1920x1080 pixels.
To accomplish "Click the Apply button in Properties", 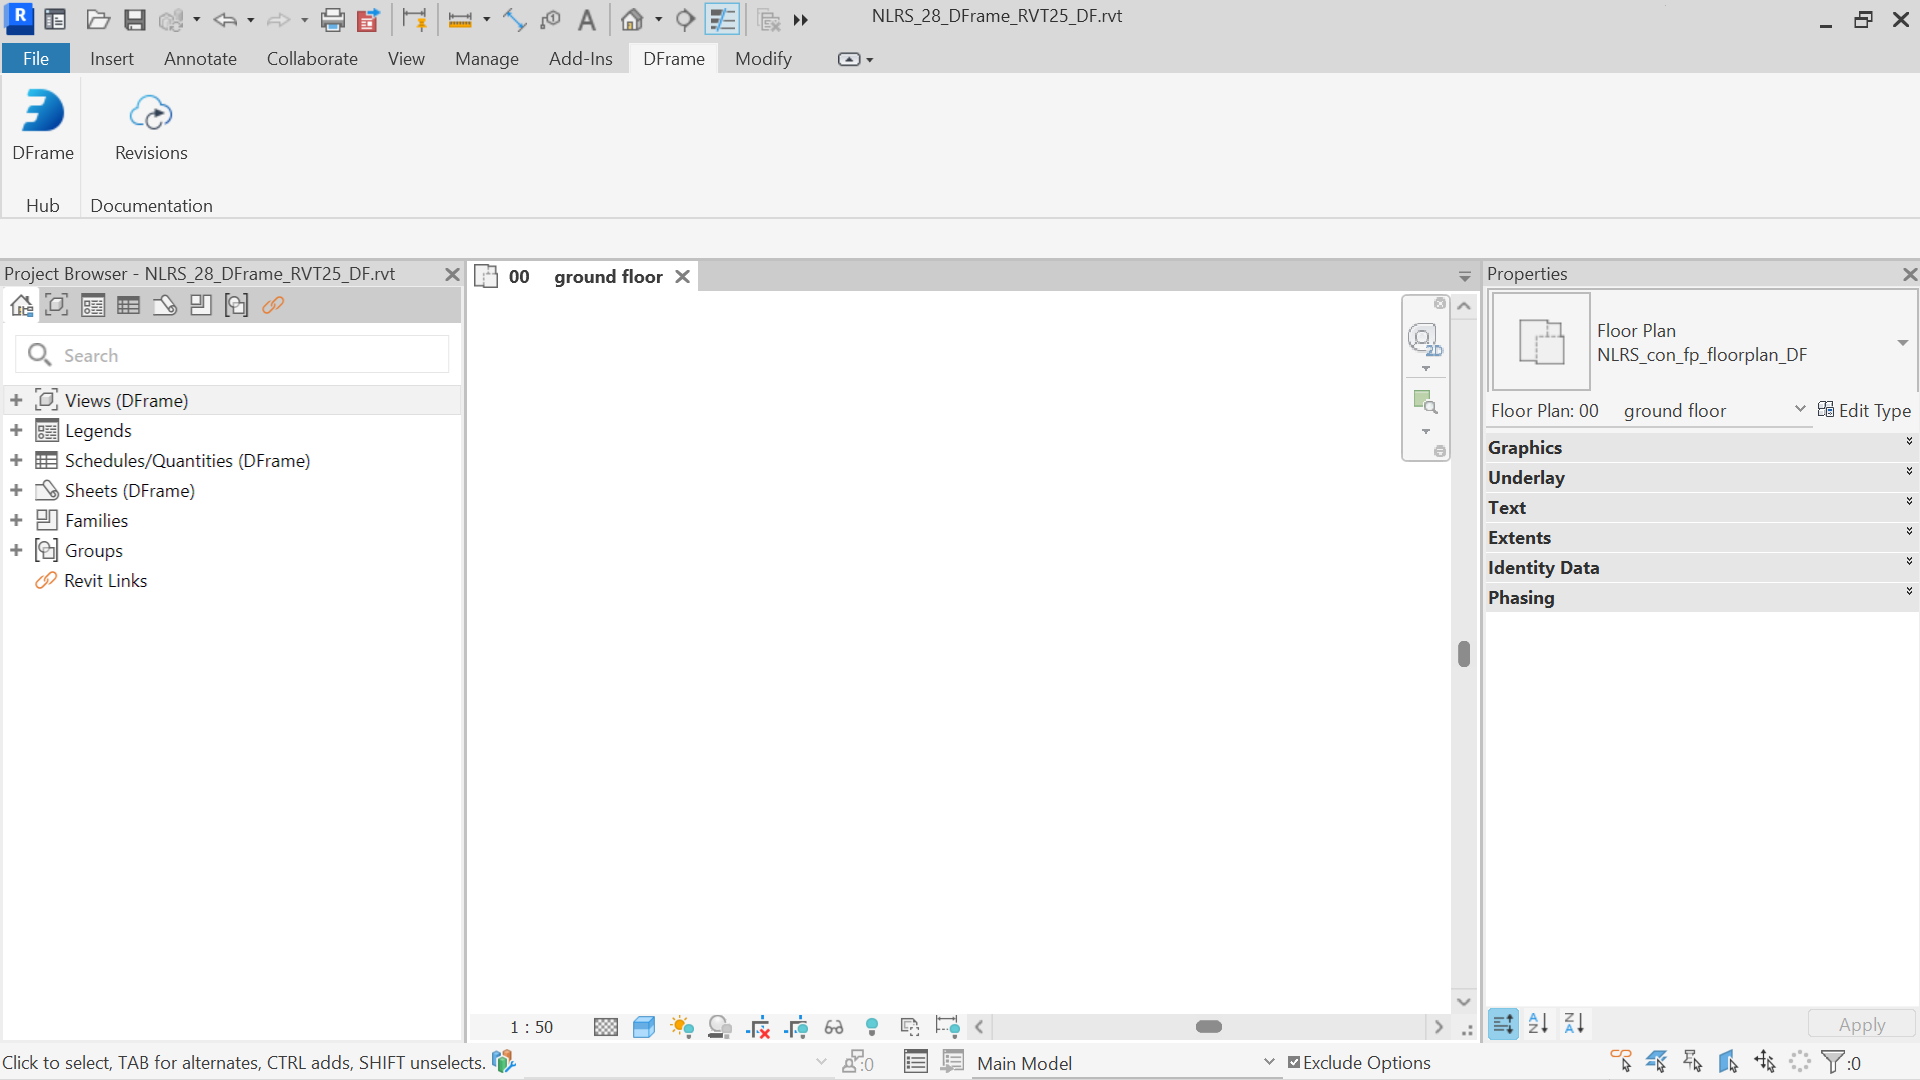I will pyautogui.click(x=1861, y=1024).
